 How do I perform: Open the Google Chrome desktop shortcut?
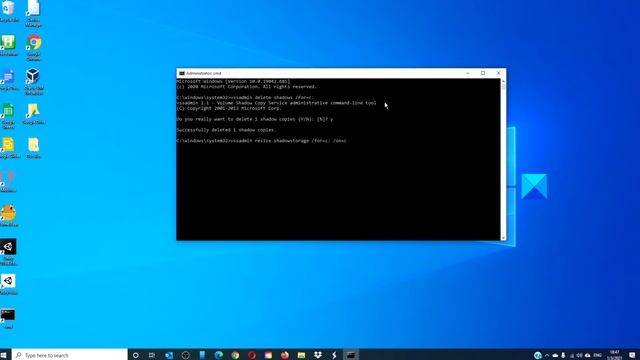click(x=34, y=48)
